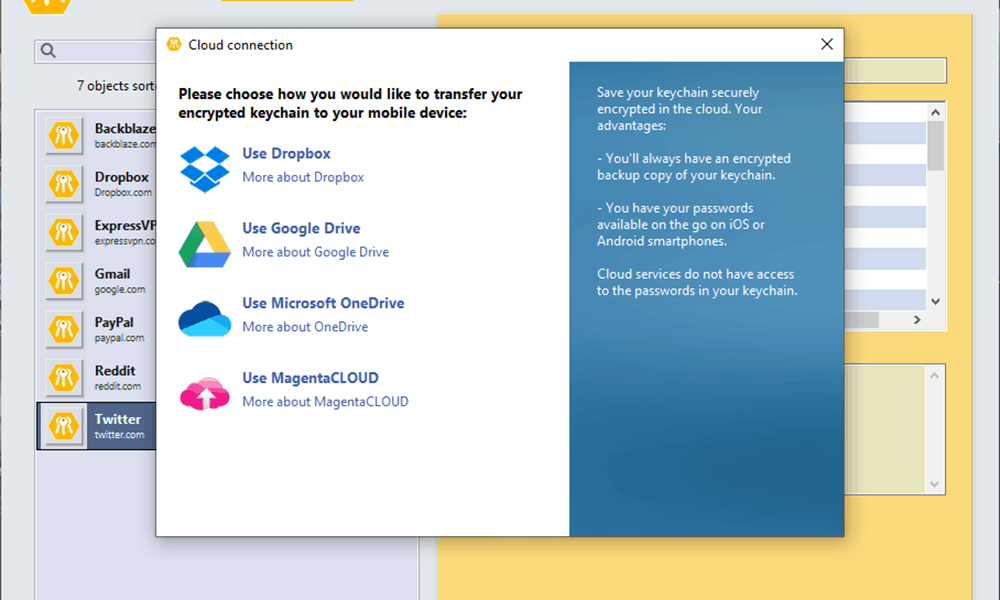
Task: Choose Use Dropbox link
Action: [286, 154]
